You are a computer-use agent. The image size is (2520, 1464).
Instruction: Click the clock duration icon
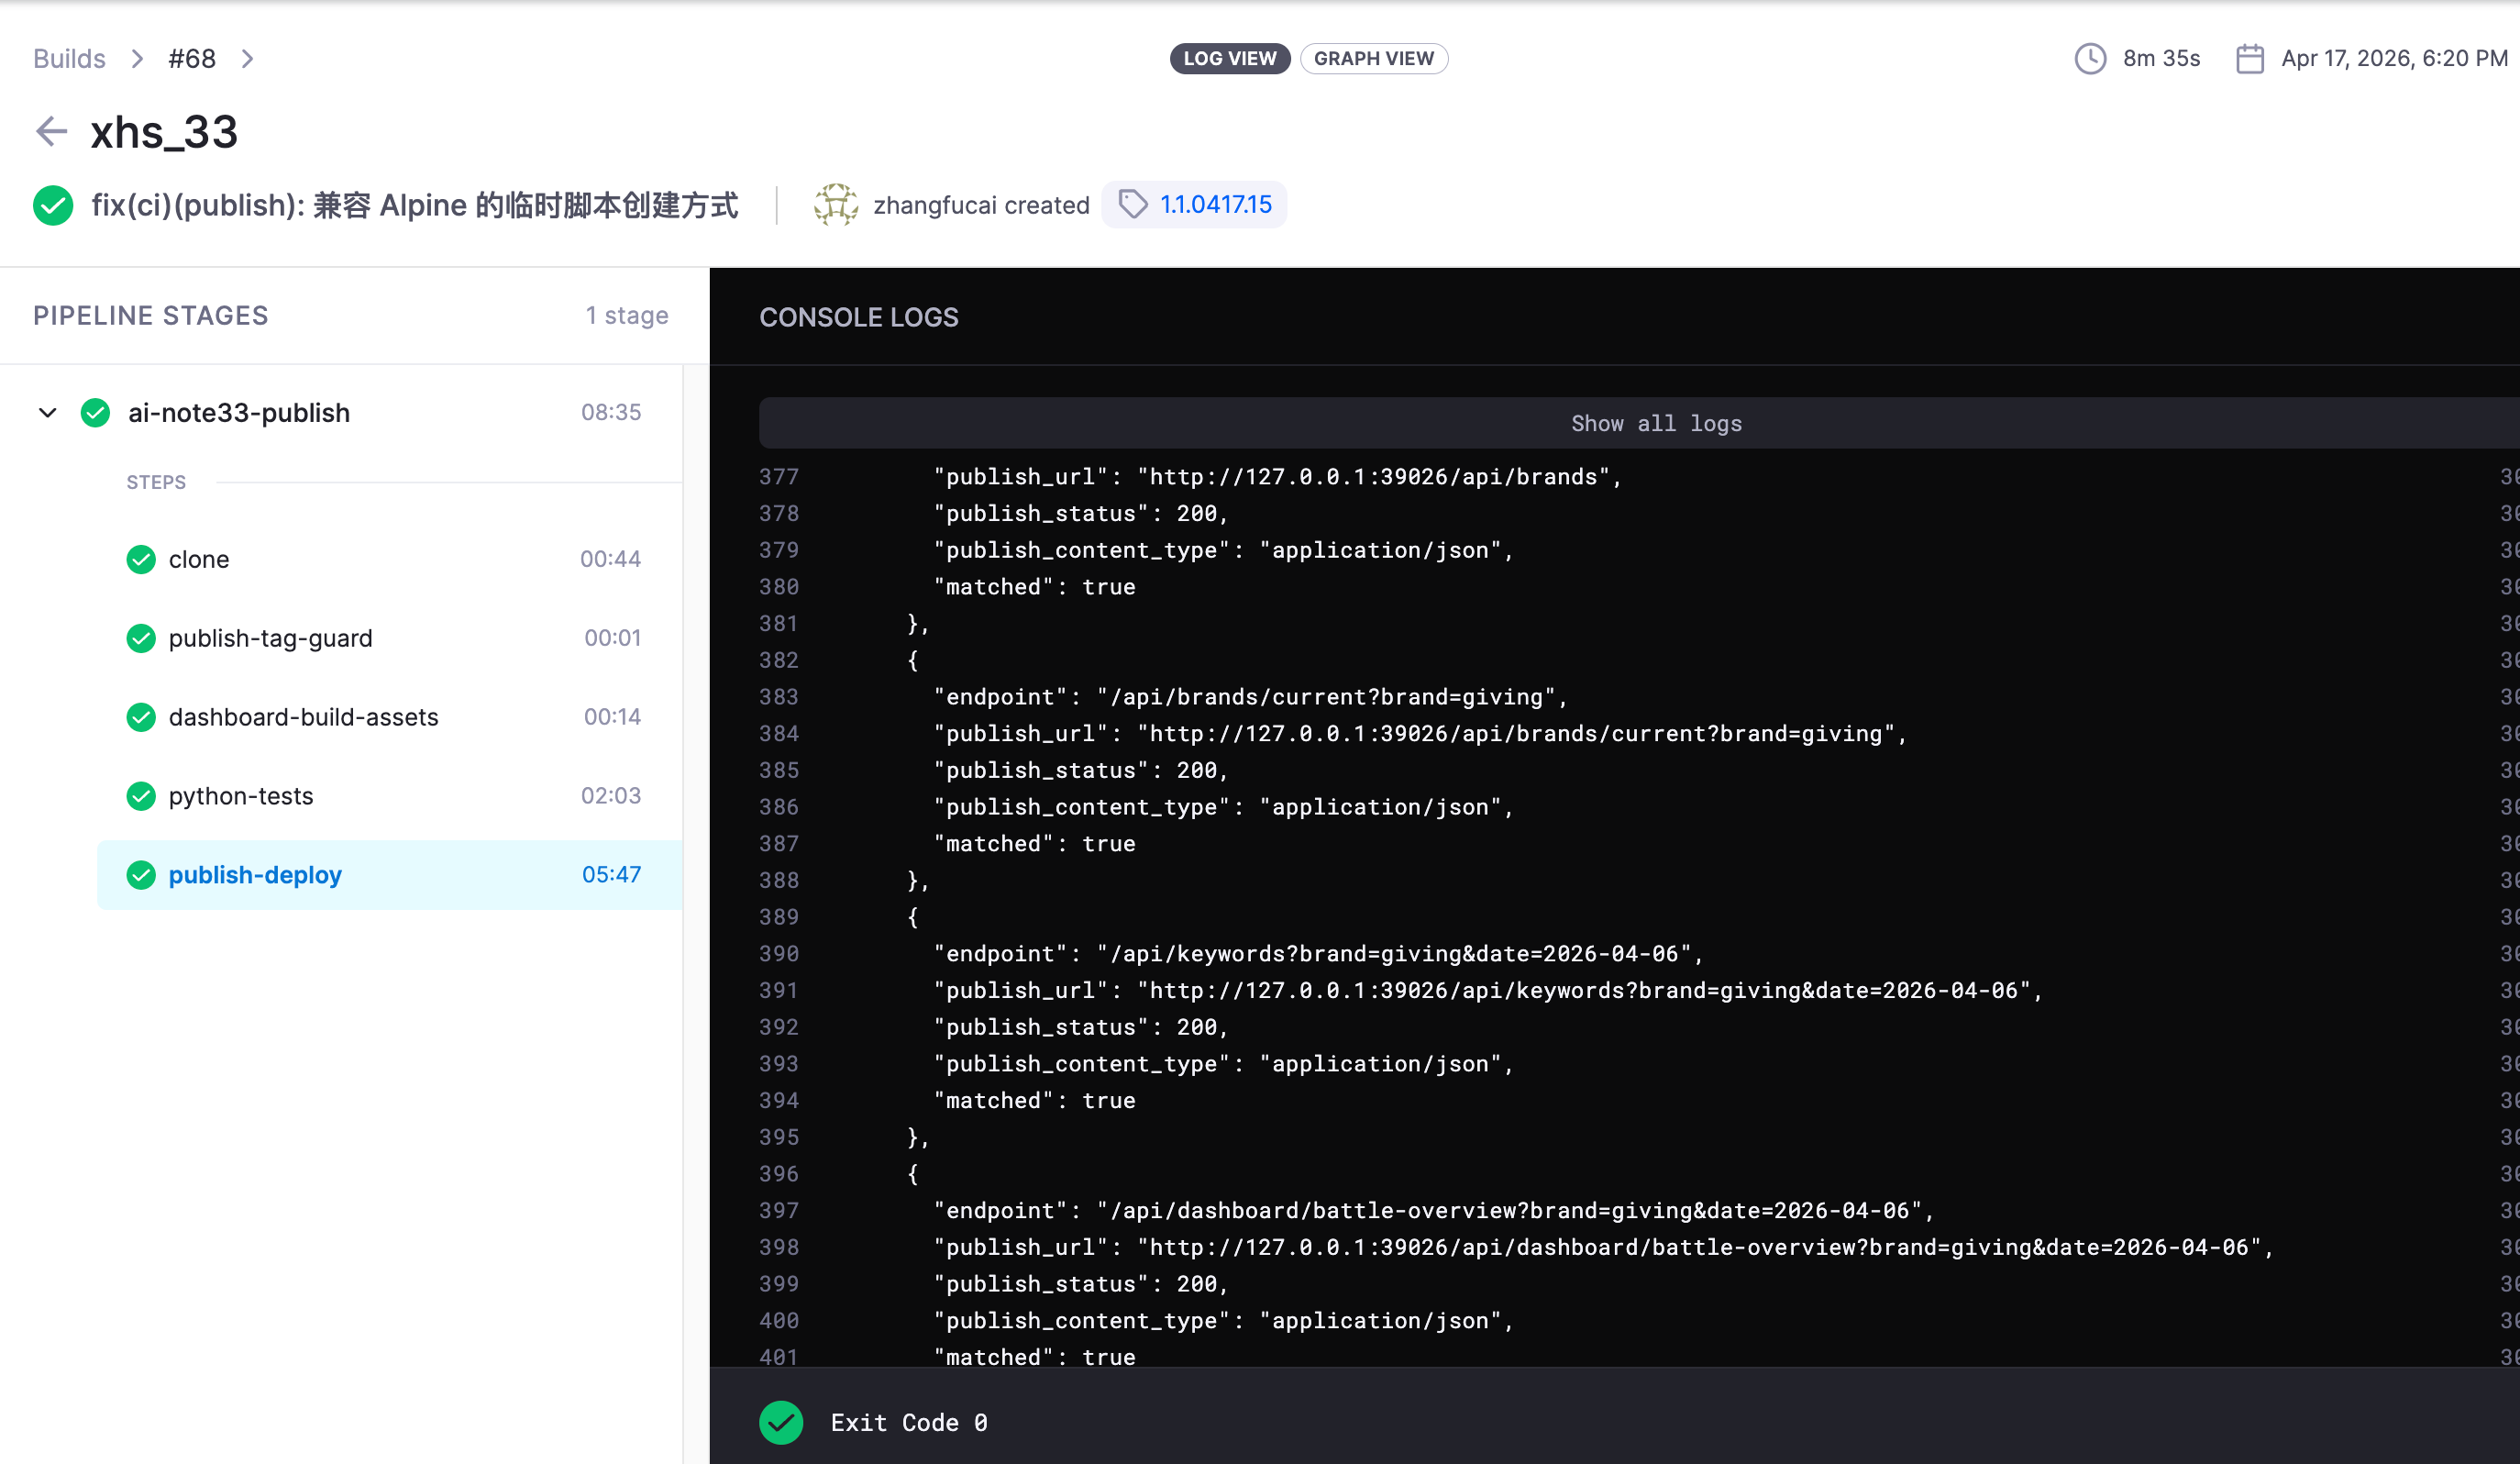click(2090, 58)
